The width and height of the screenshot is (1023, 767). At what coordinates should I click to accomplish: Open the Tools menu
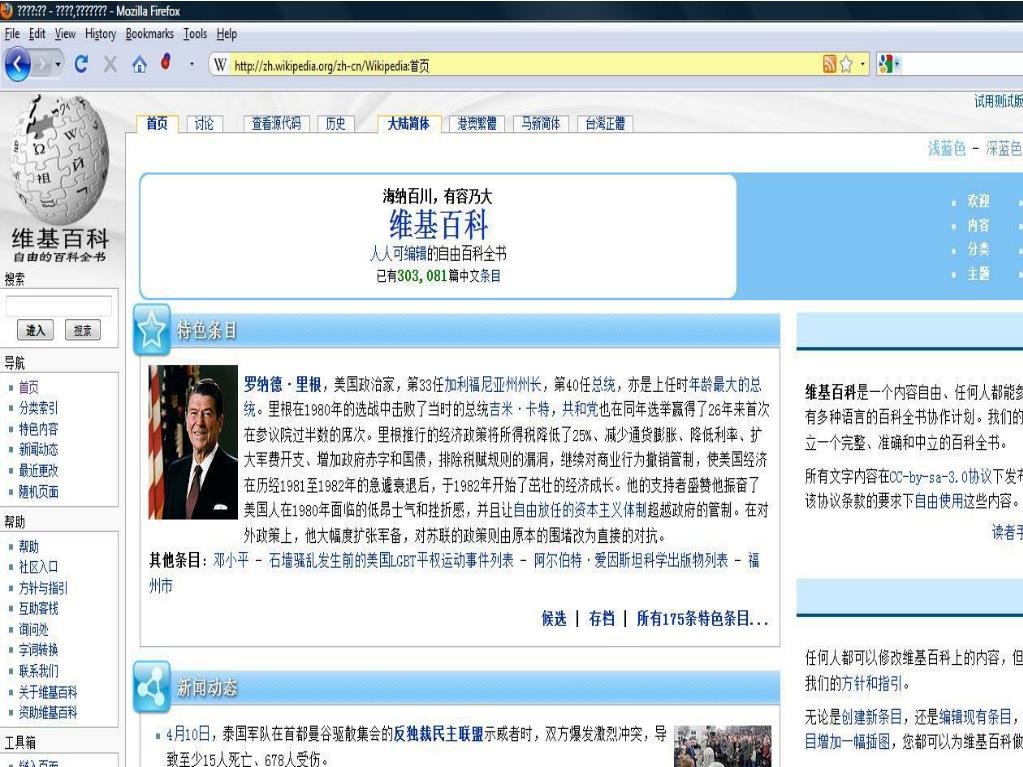[x=194, y=33]
